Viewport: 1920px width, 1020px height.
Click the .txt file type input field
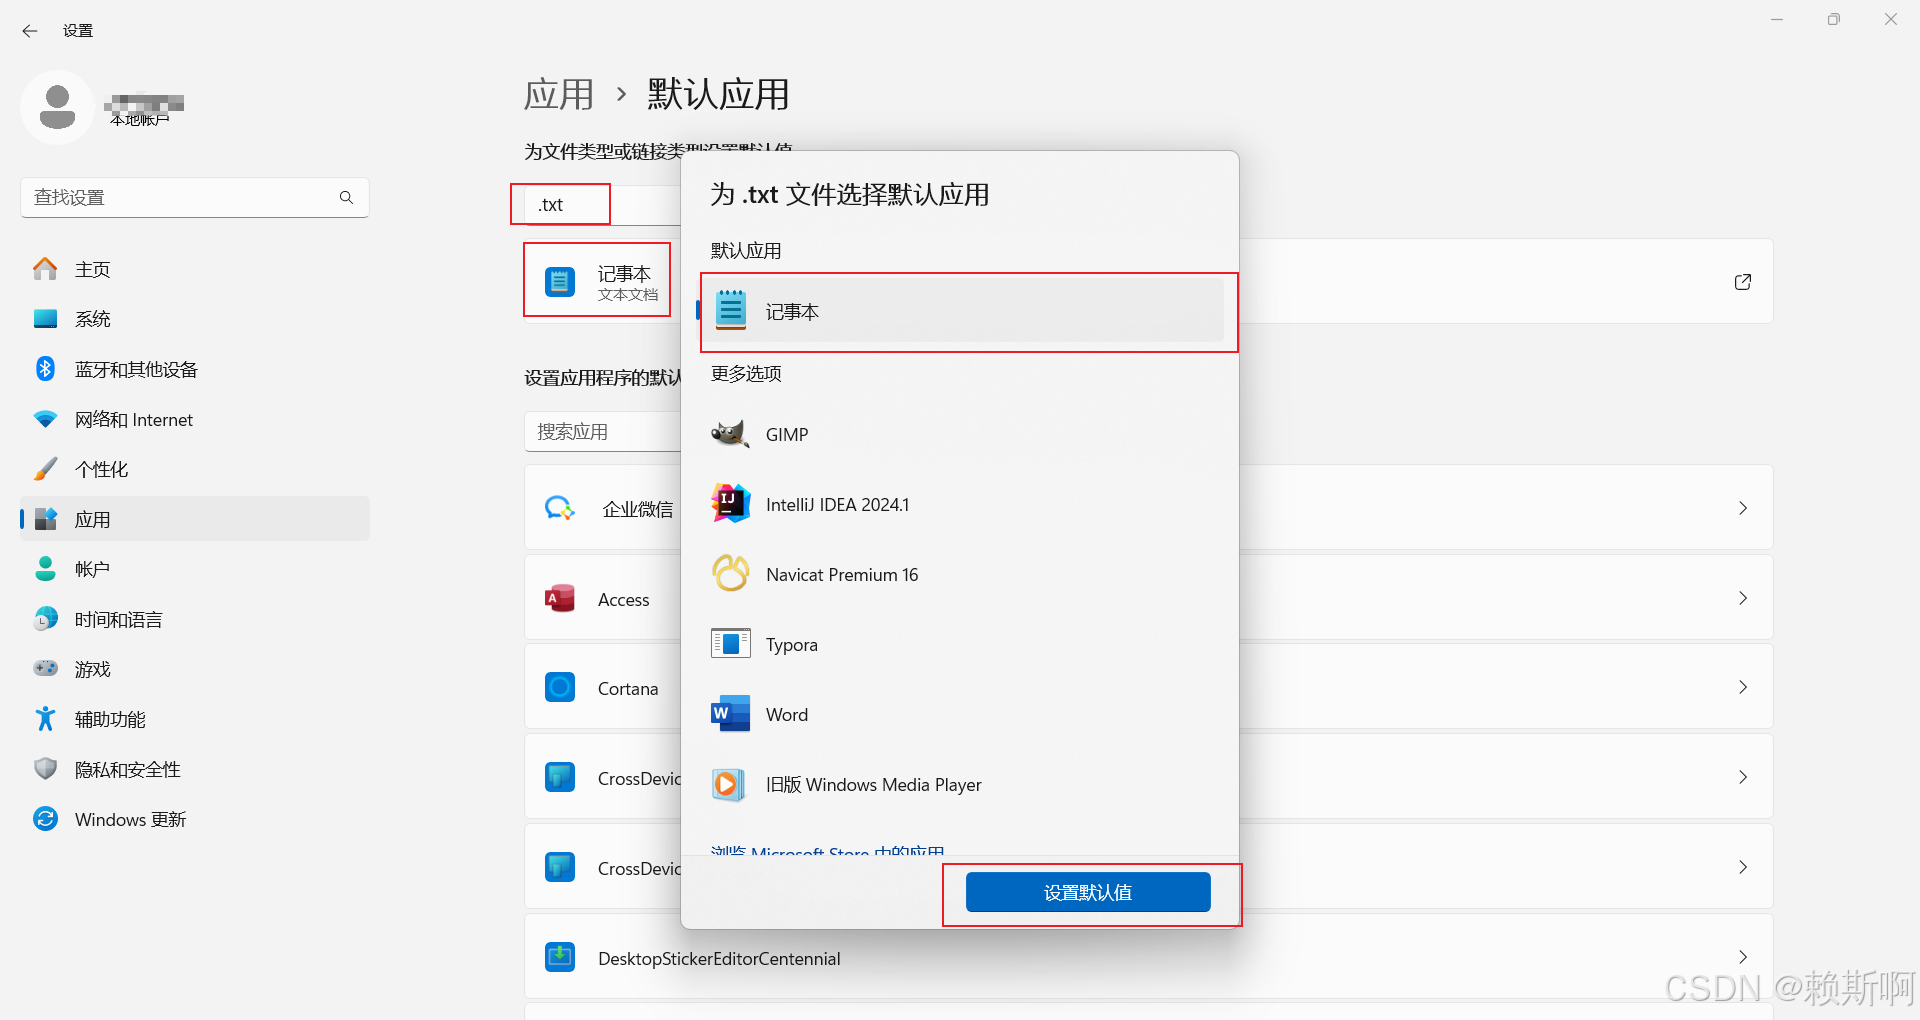tap(602, 205)
